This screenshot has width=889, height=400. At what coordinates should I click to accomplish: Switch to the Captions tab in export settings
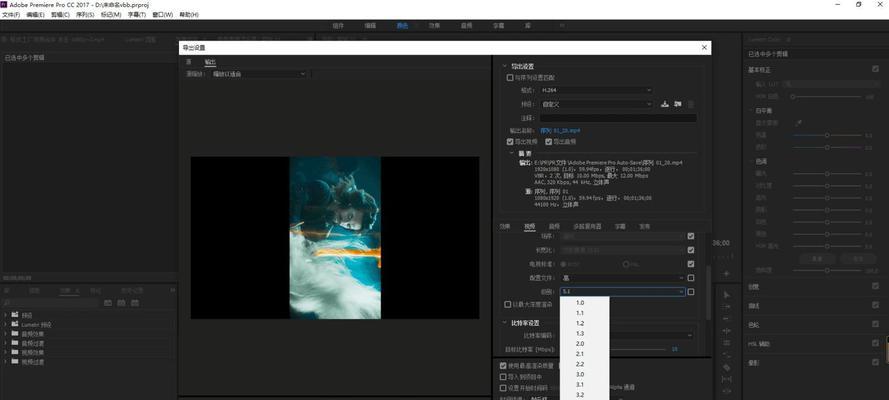click(620, 226)
